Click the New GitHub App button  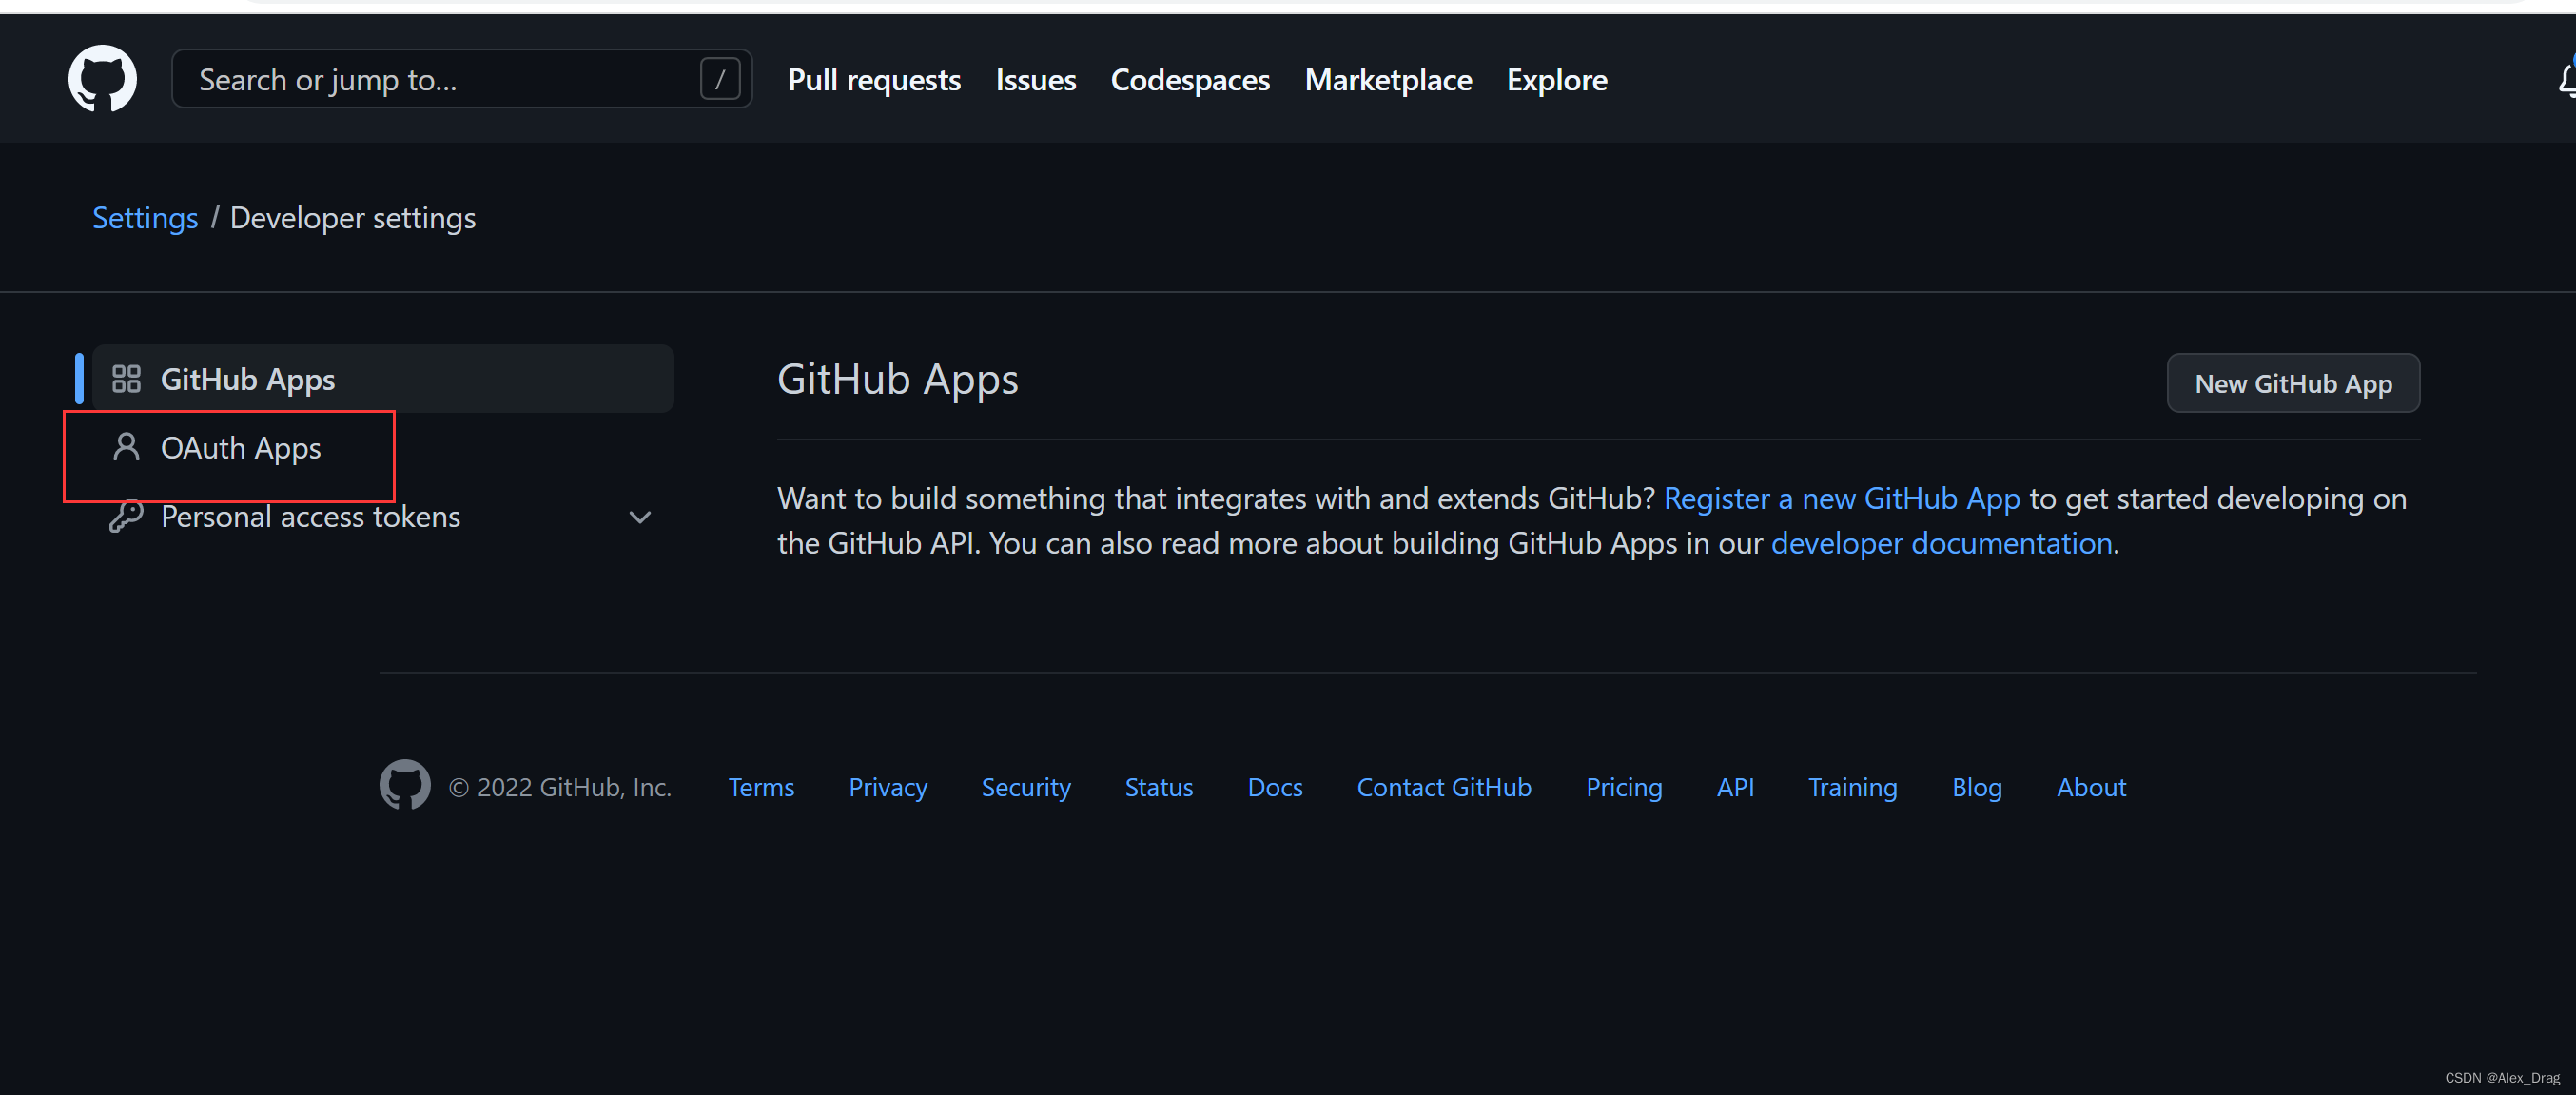tap(2293, 383)
